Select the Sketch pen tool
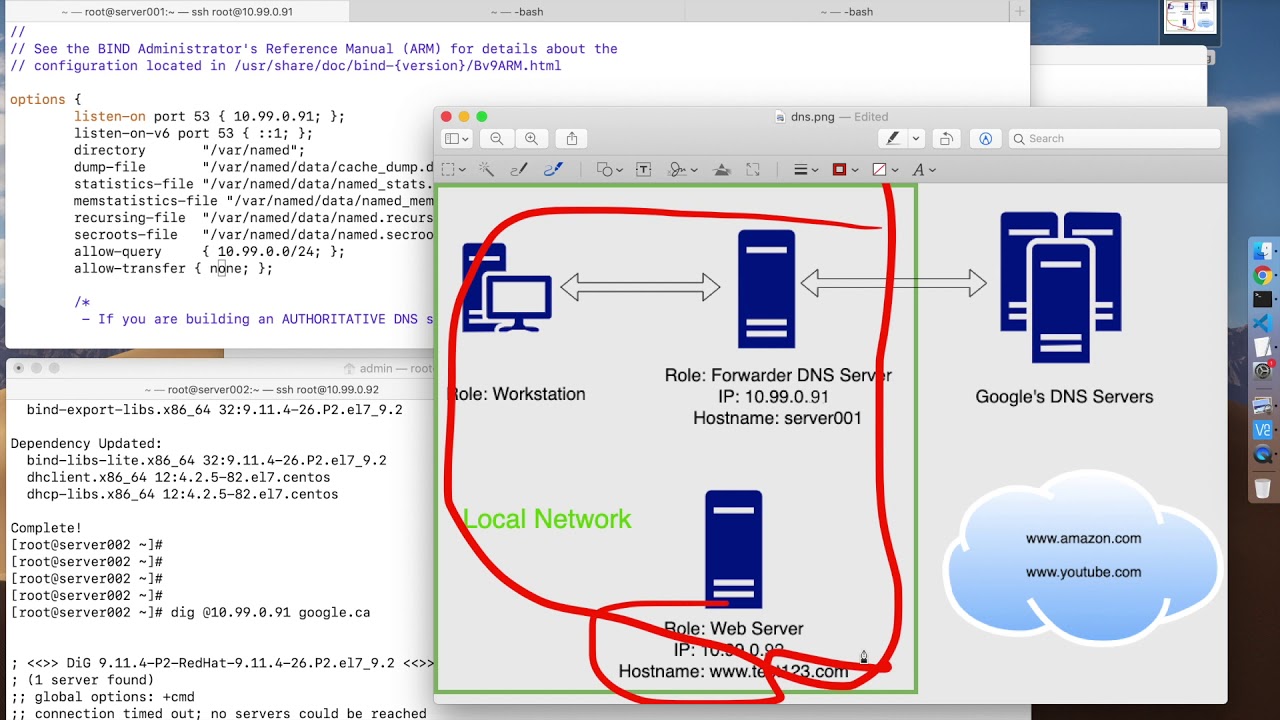1280x720 pixels. click(519, 170)
